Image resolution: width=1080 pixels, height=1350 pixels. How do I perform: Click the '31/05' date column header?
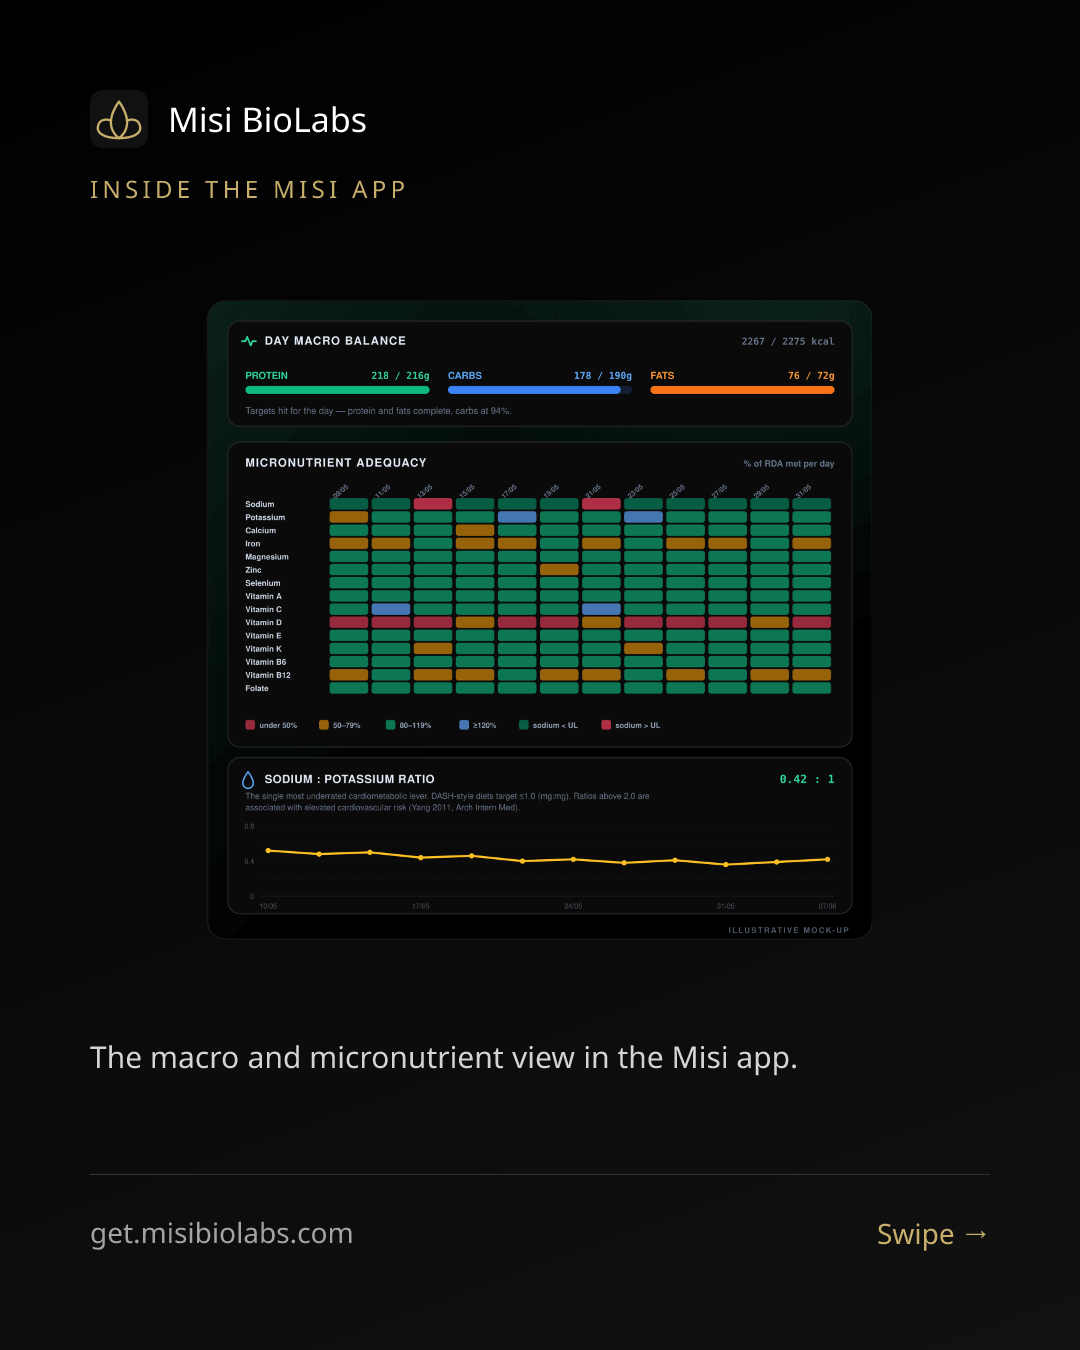coord(803,491)
